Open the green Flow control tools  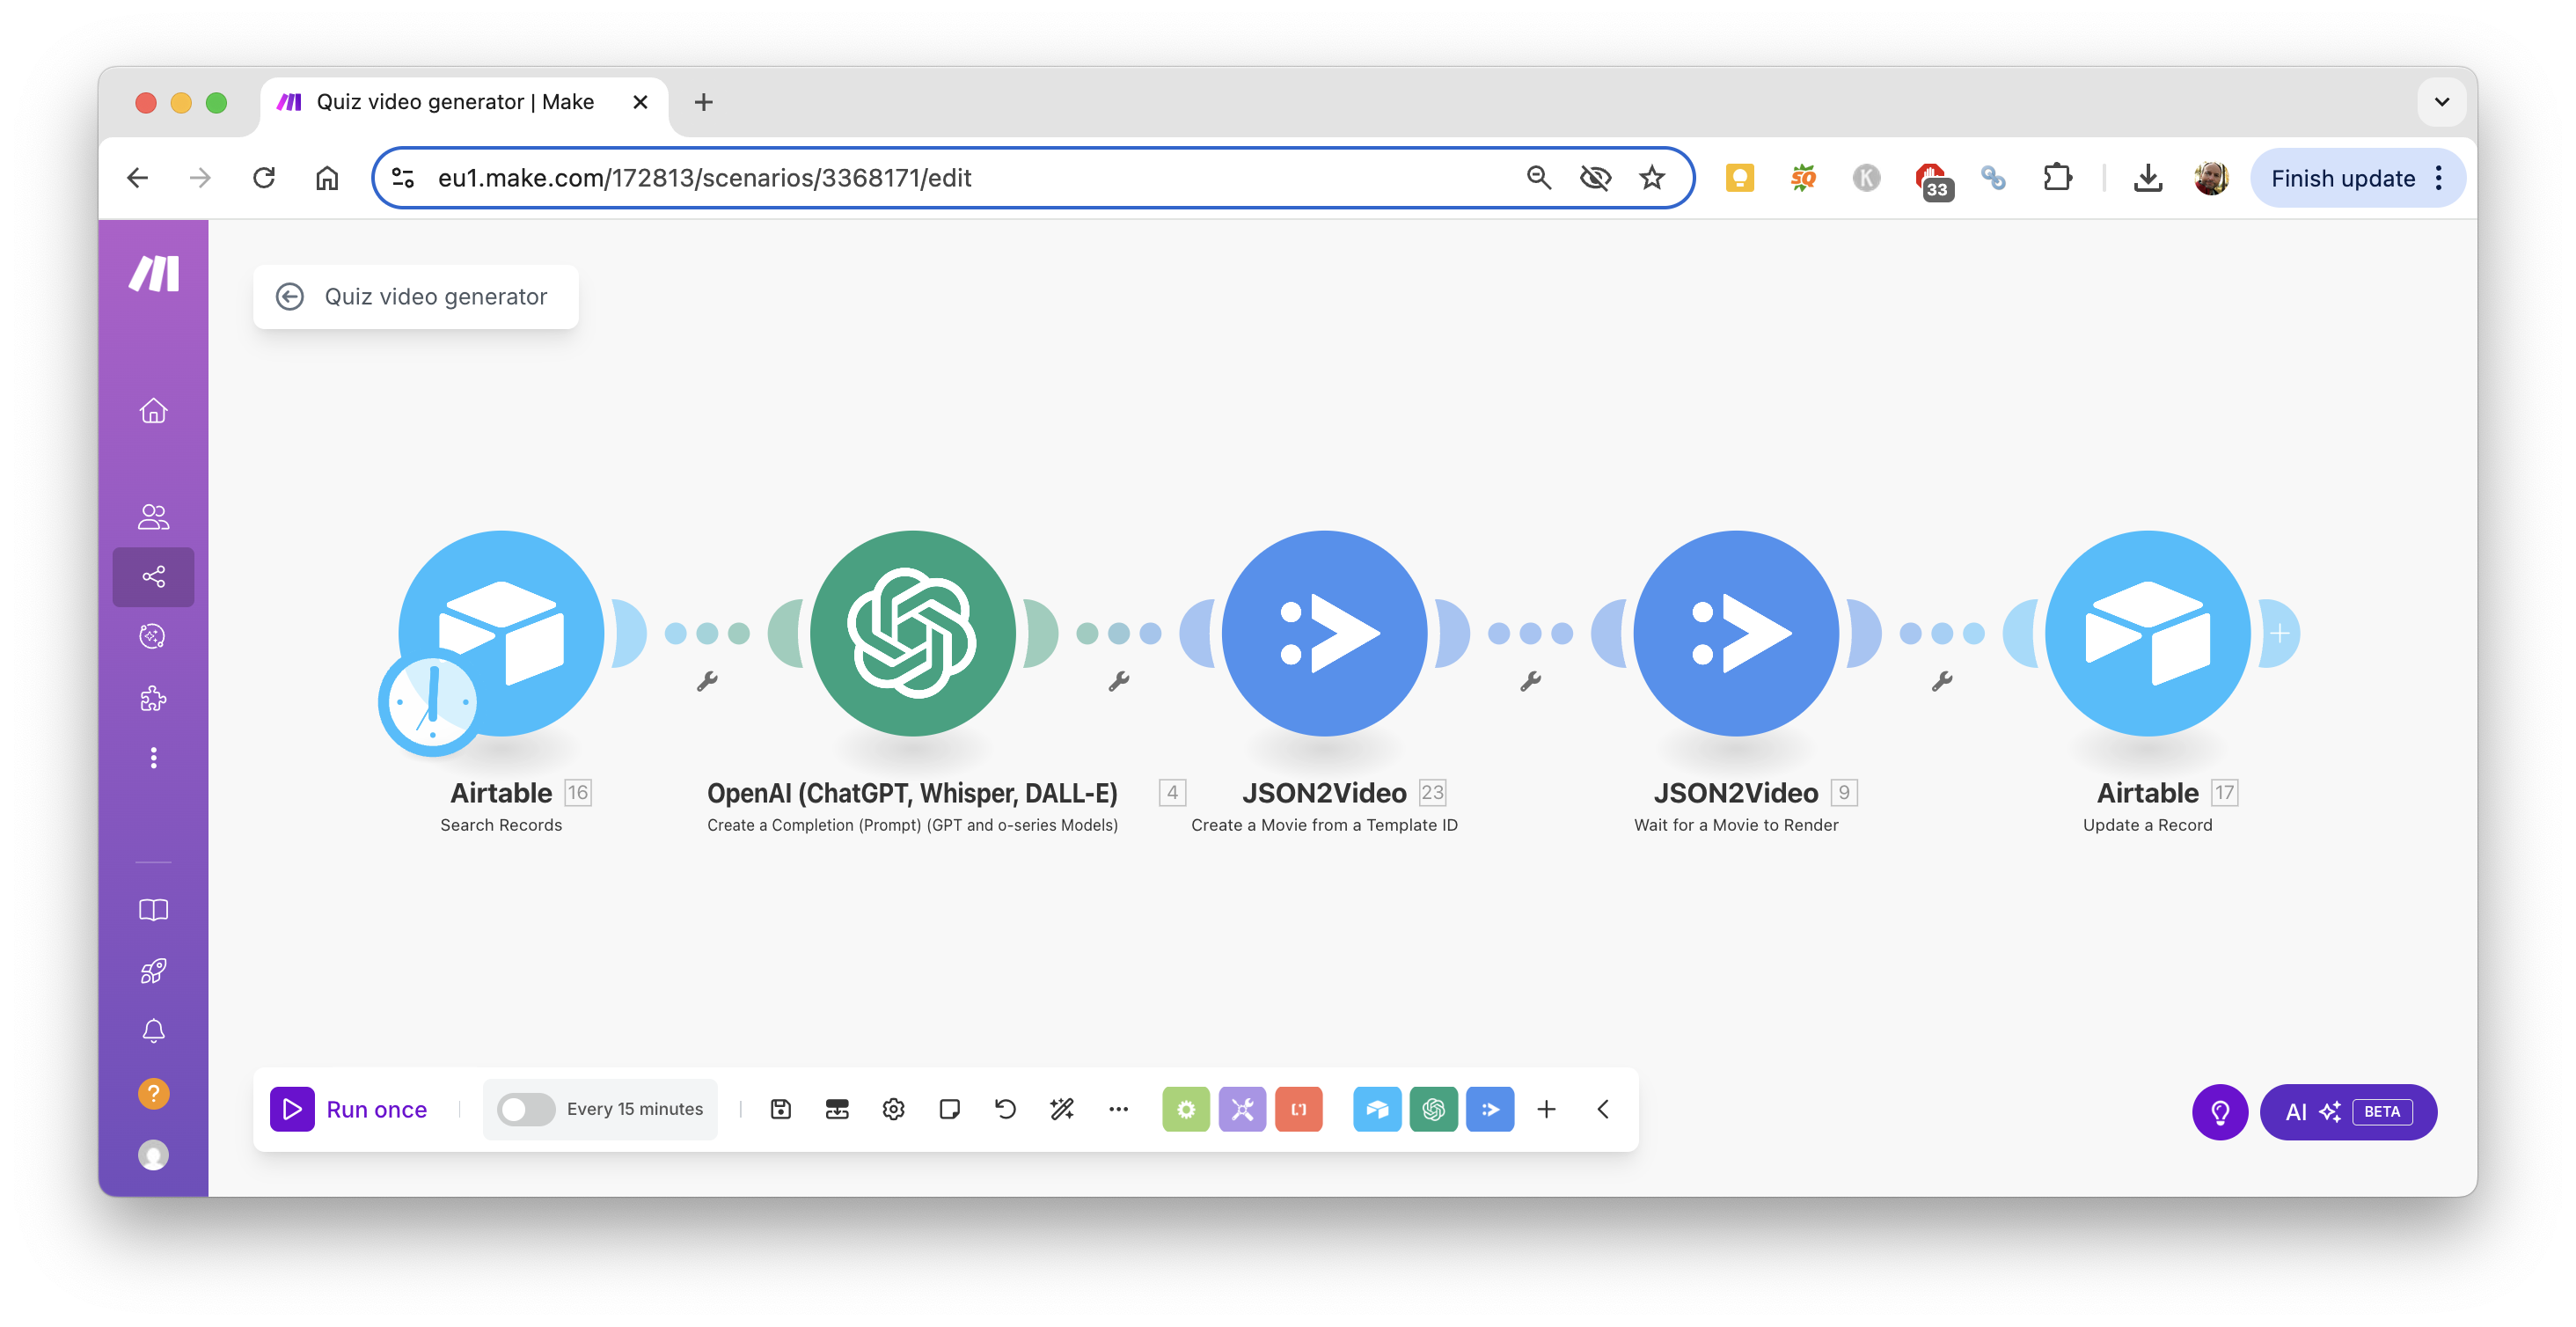[1186, 1109]
